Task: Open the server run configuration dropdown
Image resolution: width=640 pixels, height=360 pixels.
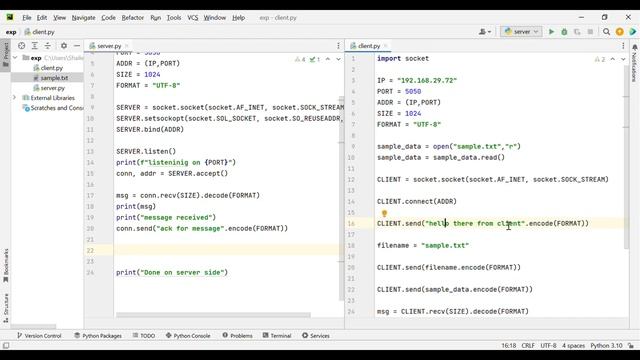Action: click(521, 31)
